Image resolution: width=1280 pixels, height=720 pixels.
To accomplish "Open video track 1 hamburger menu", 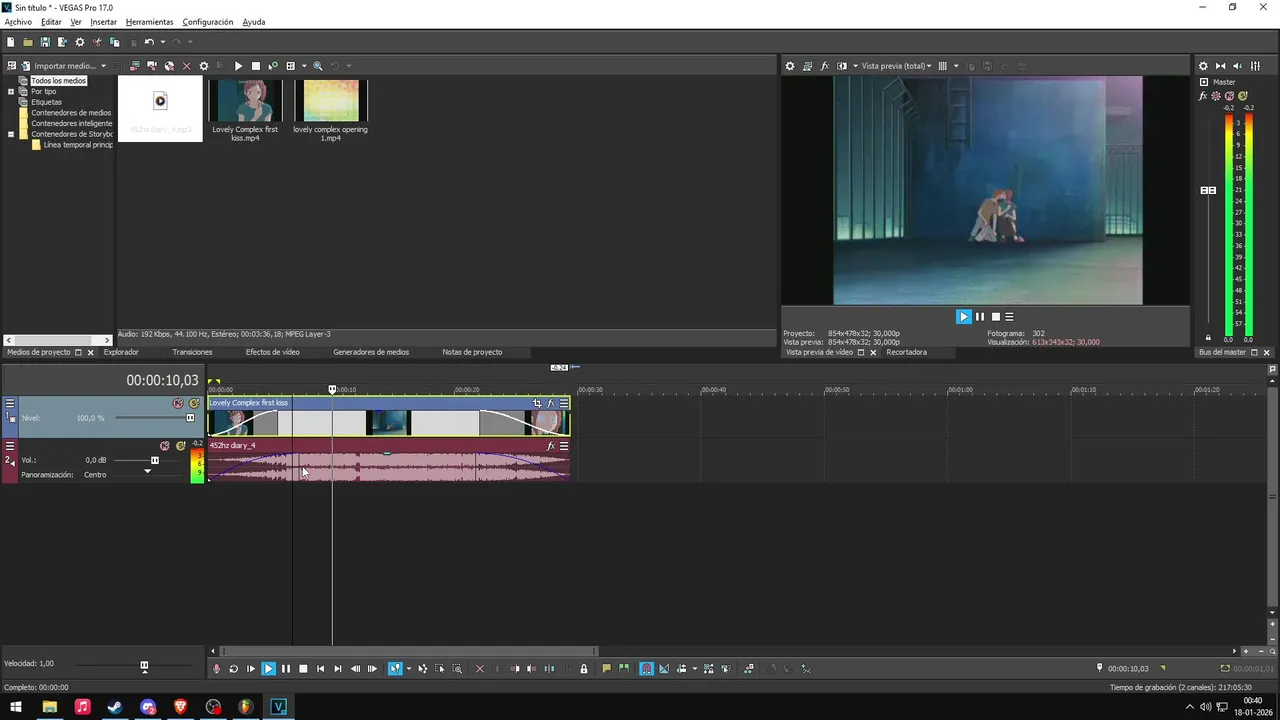I will click(10, 403).
